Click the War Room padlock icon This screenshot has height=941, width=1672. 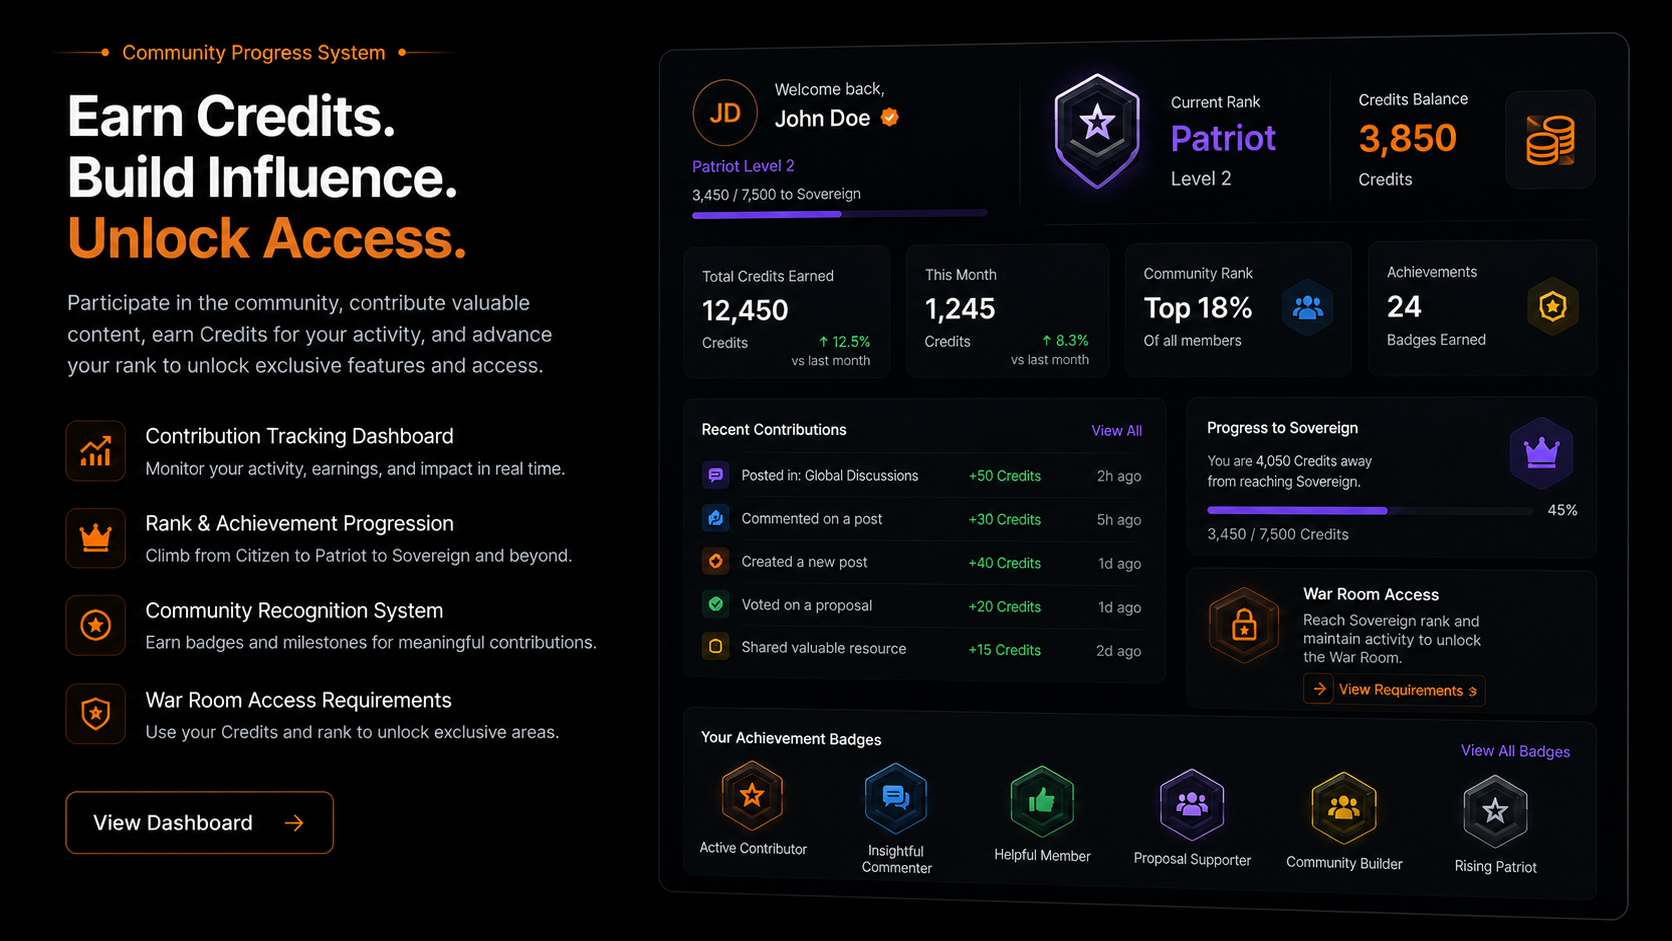[1244, 626]
